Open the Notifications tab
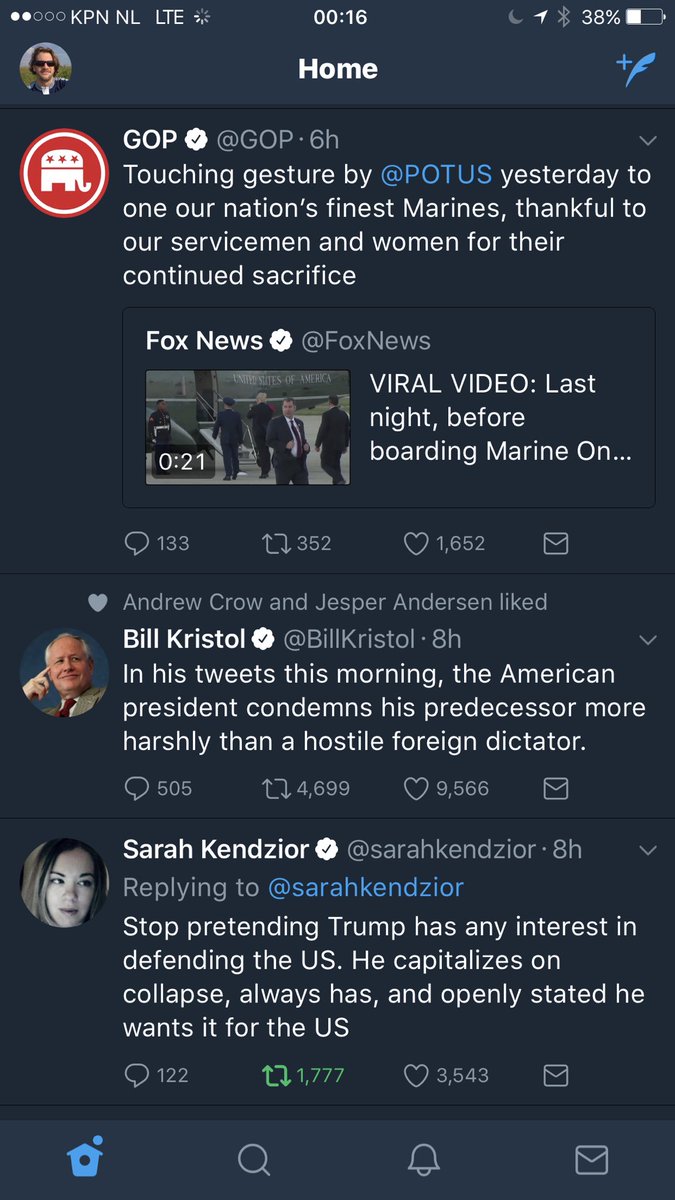675x1200 pixels. coord(424,1159)
